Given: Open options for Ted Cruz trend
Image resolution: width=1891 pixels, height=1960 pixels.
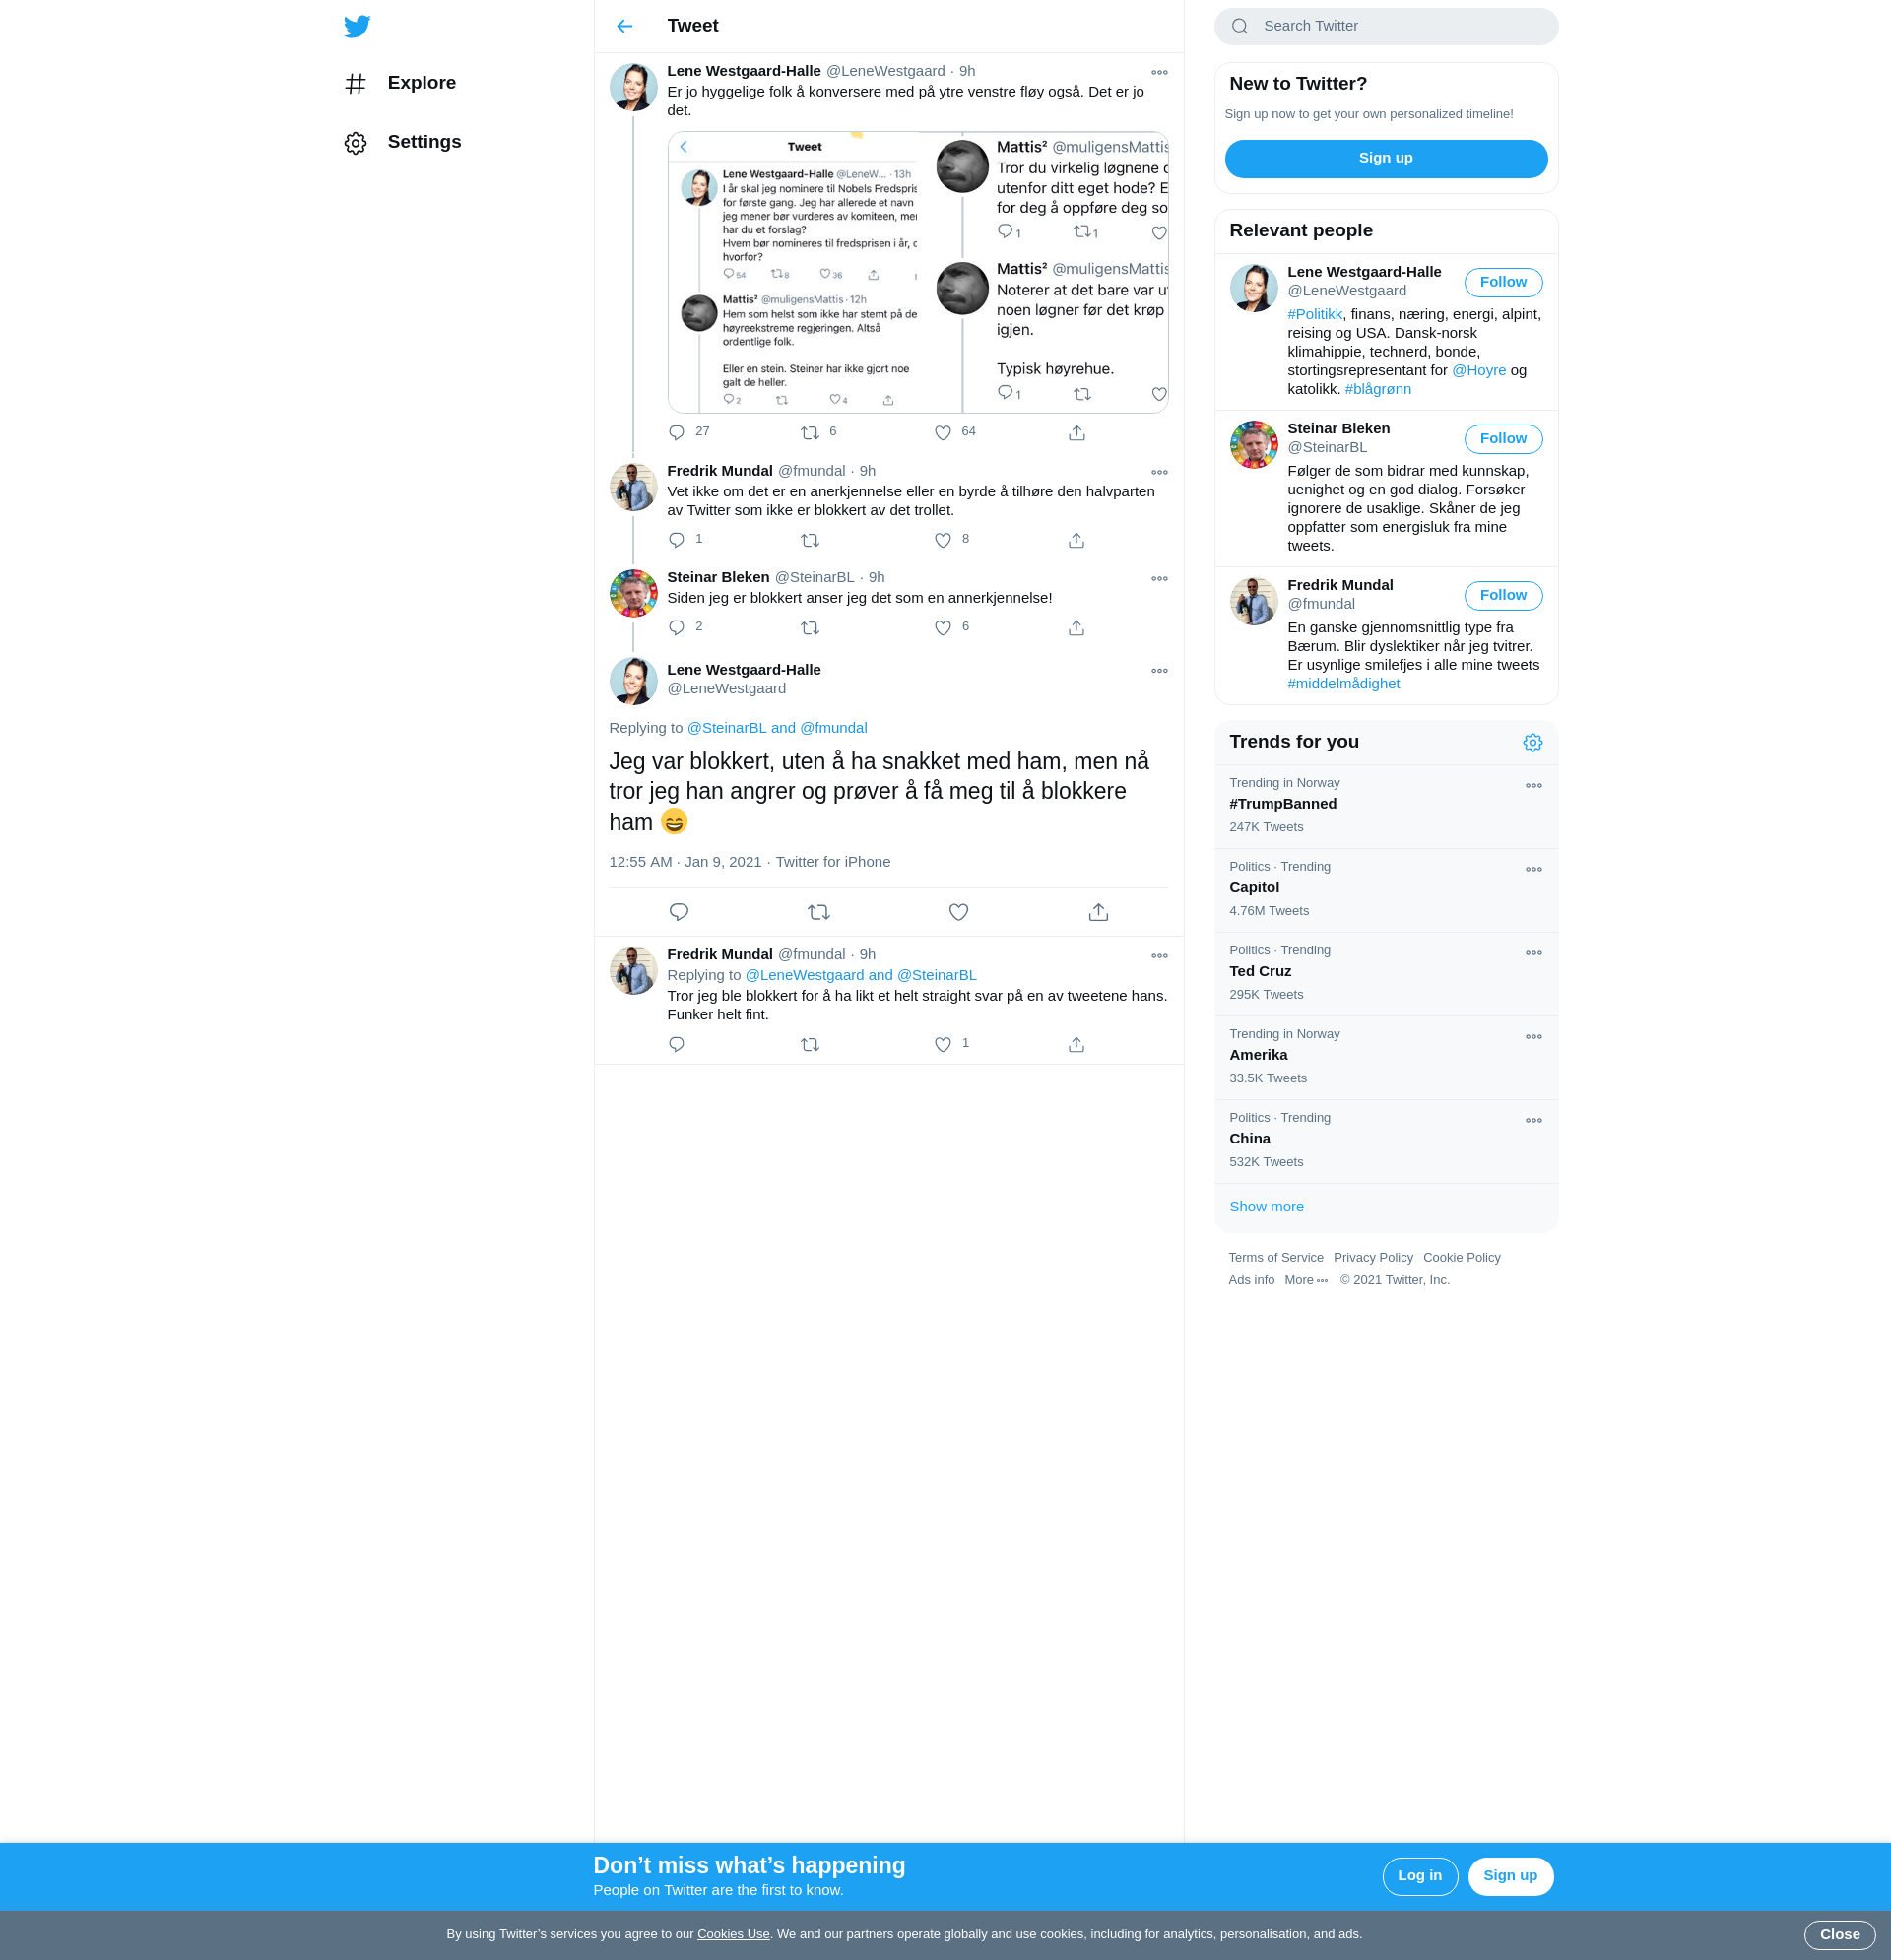Looking at the screenshot, I should pos(1534,954).
